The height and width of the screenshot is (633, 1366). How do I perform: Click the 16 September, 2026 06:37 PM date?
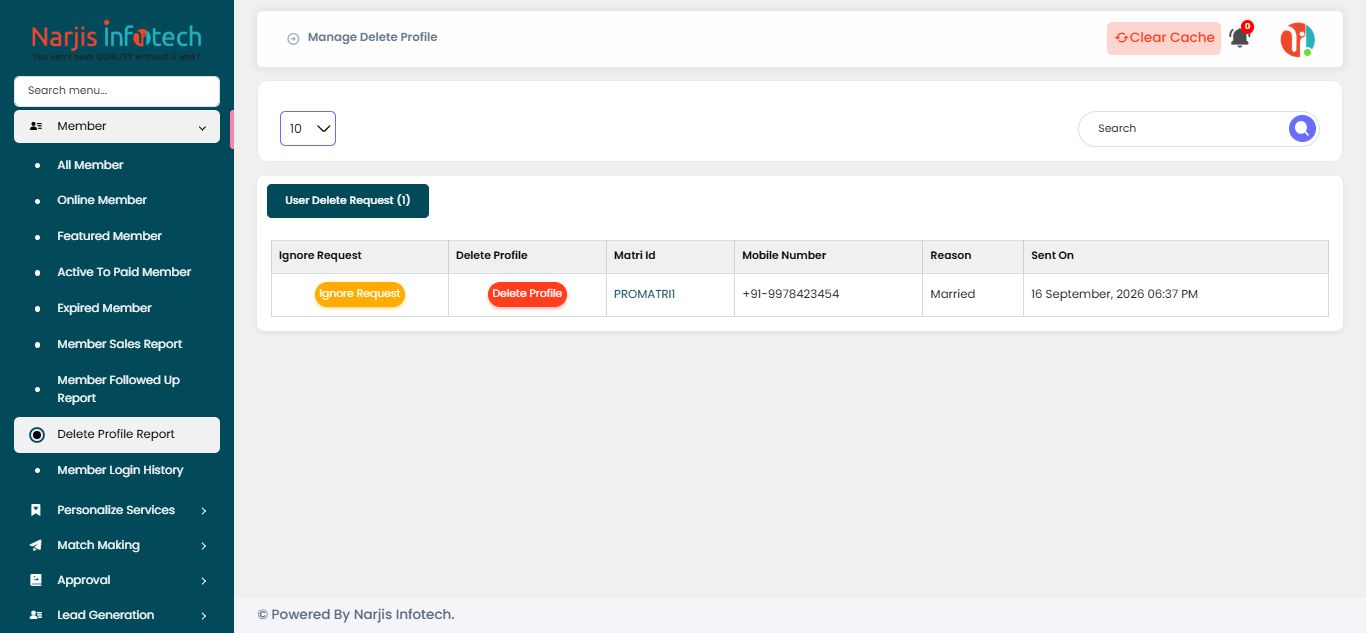[x=1114, y=294]
